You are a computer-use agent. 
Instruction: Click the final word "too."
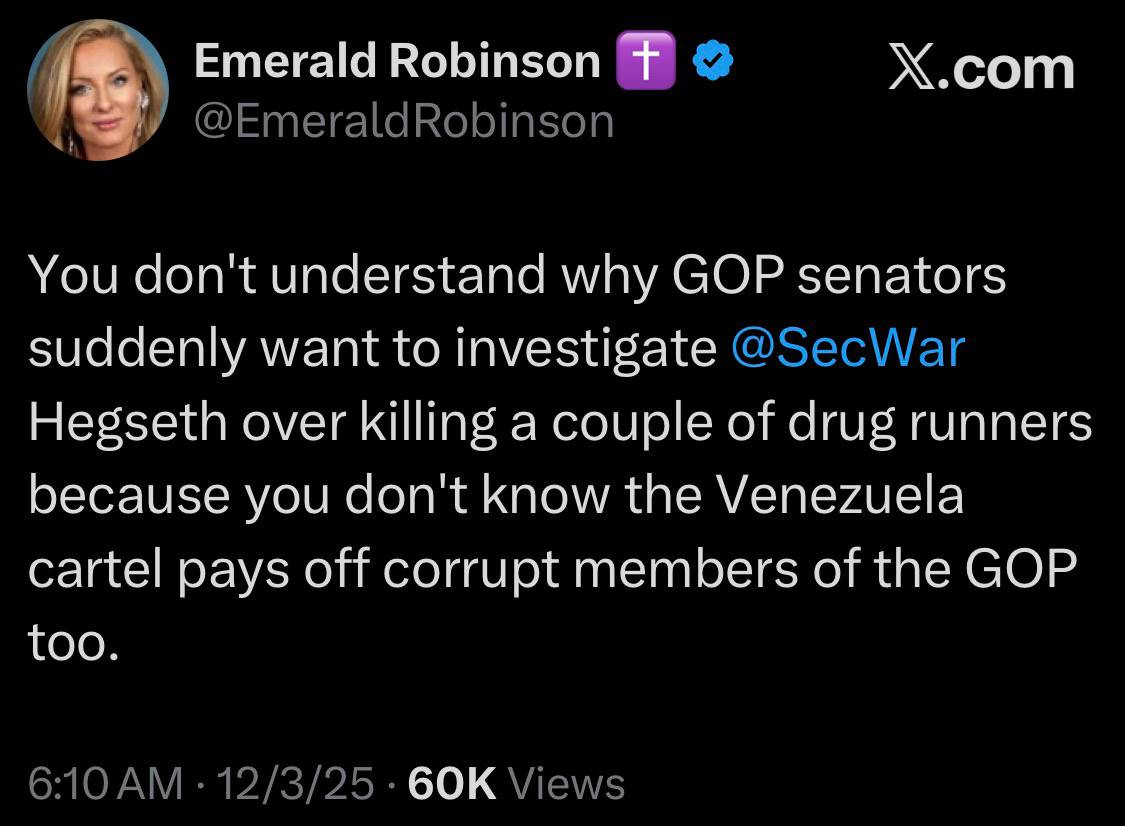[x=74, y=644]
